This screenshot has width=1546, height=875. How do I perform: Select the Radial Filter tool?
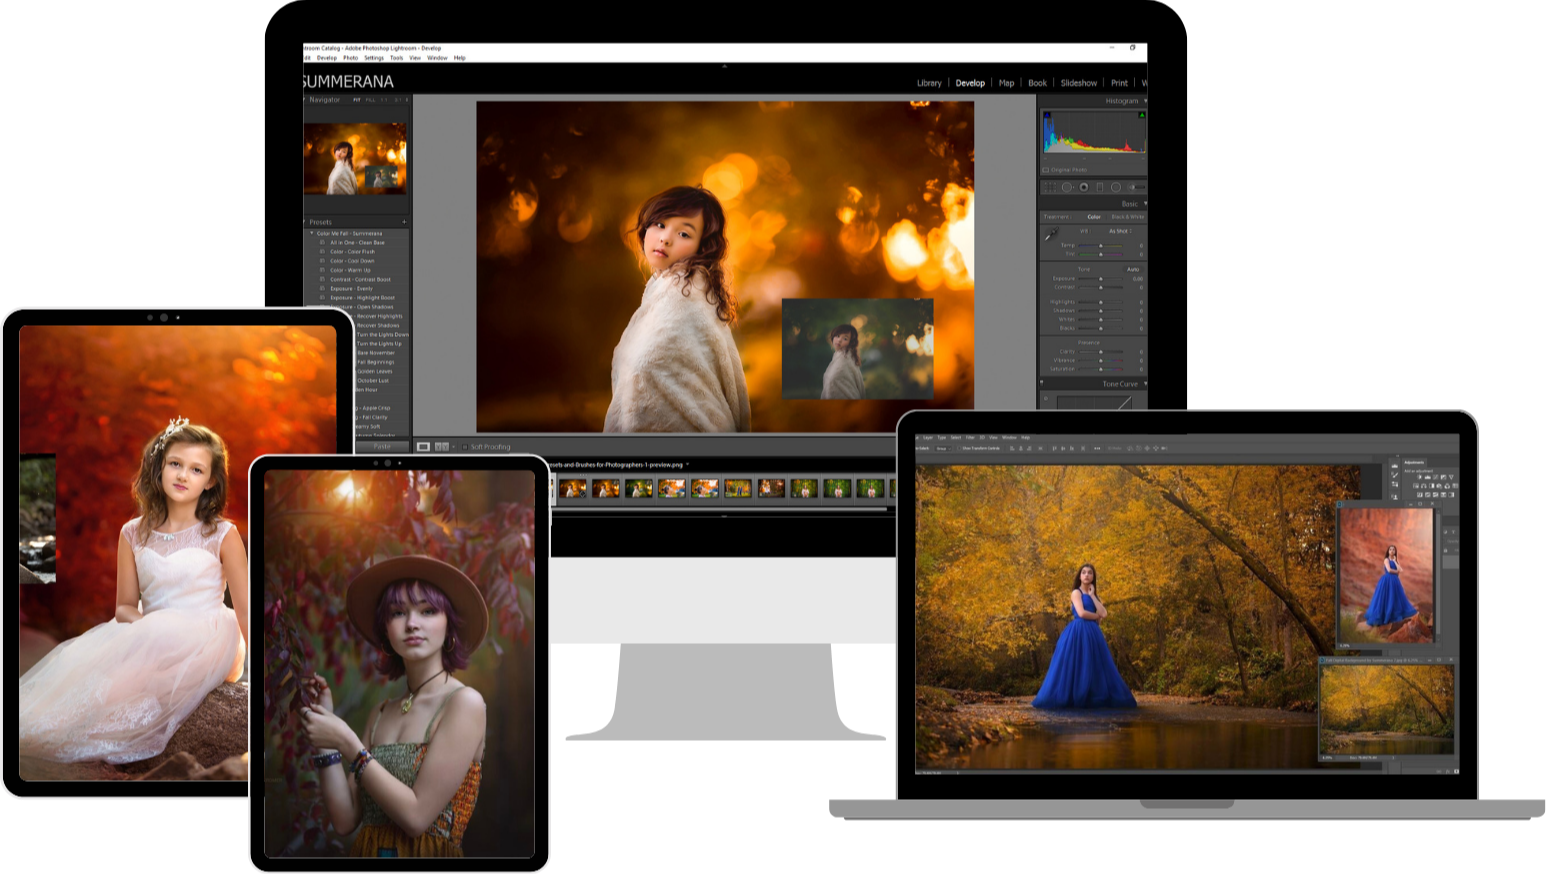[x=1116, y=187]
